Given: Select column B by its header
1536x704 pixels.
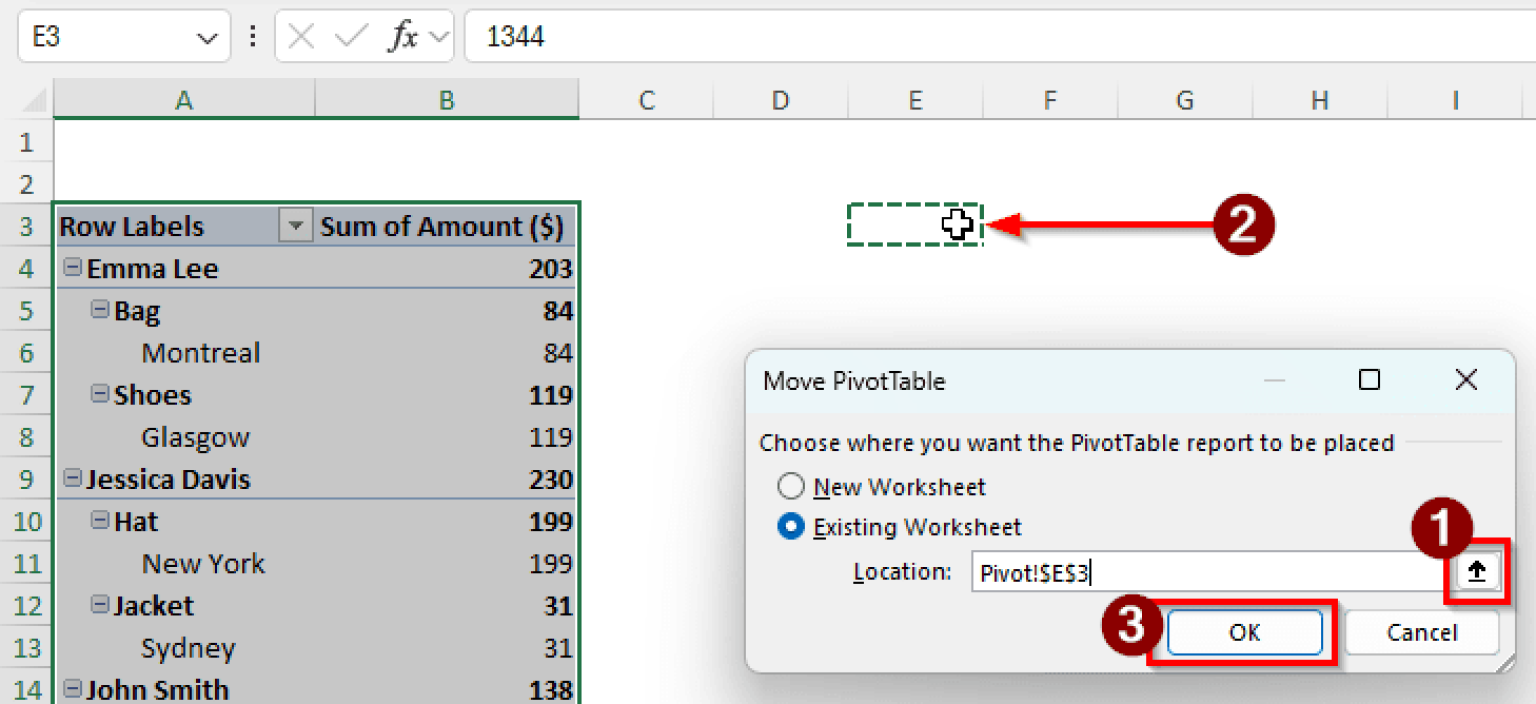Looking at the screenshot, I should coord(446,99).
